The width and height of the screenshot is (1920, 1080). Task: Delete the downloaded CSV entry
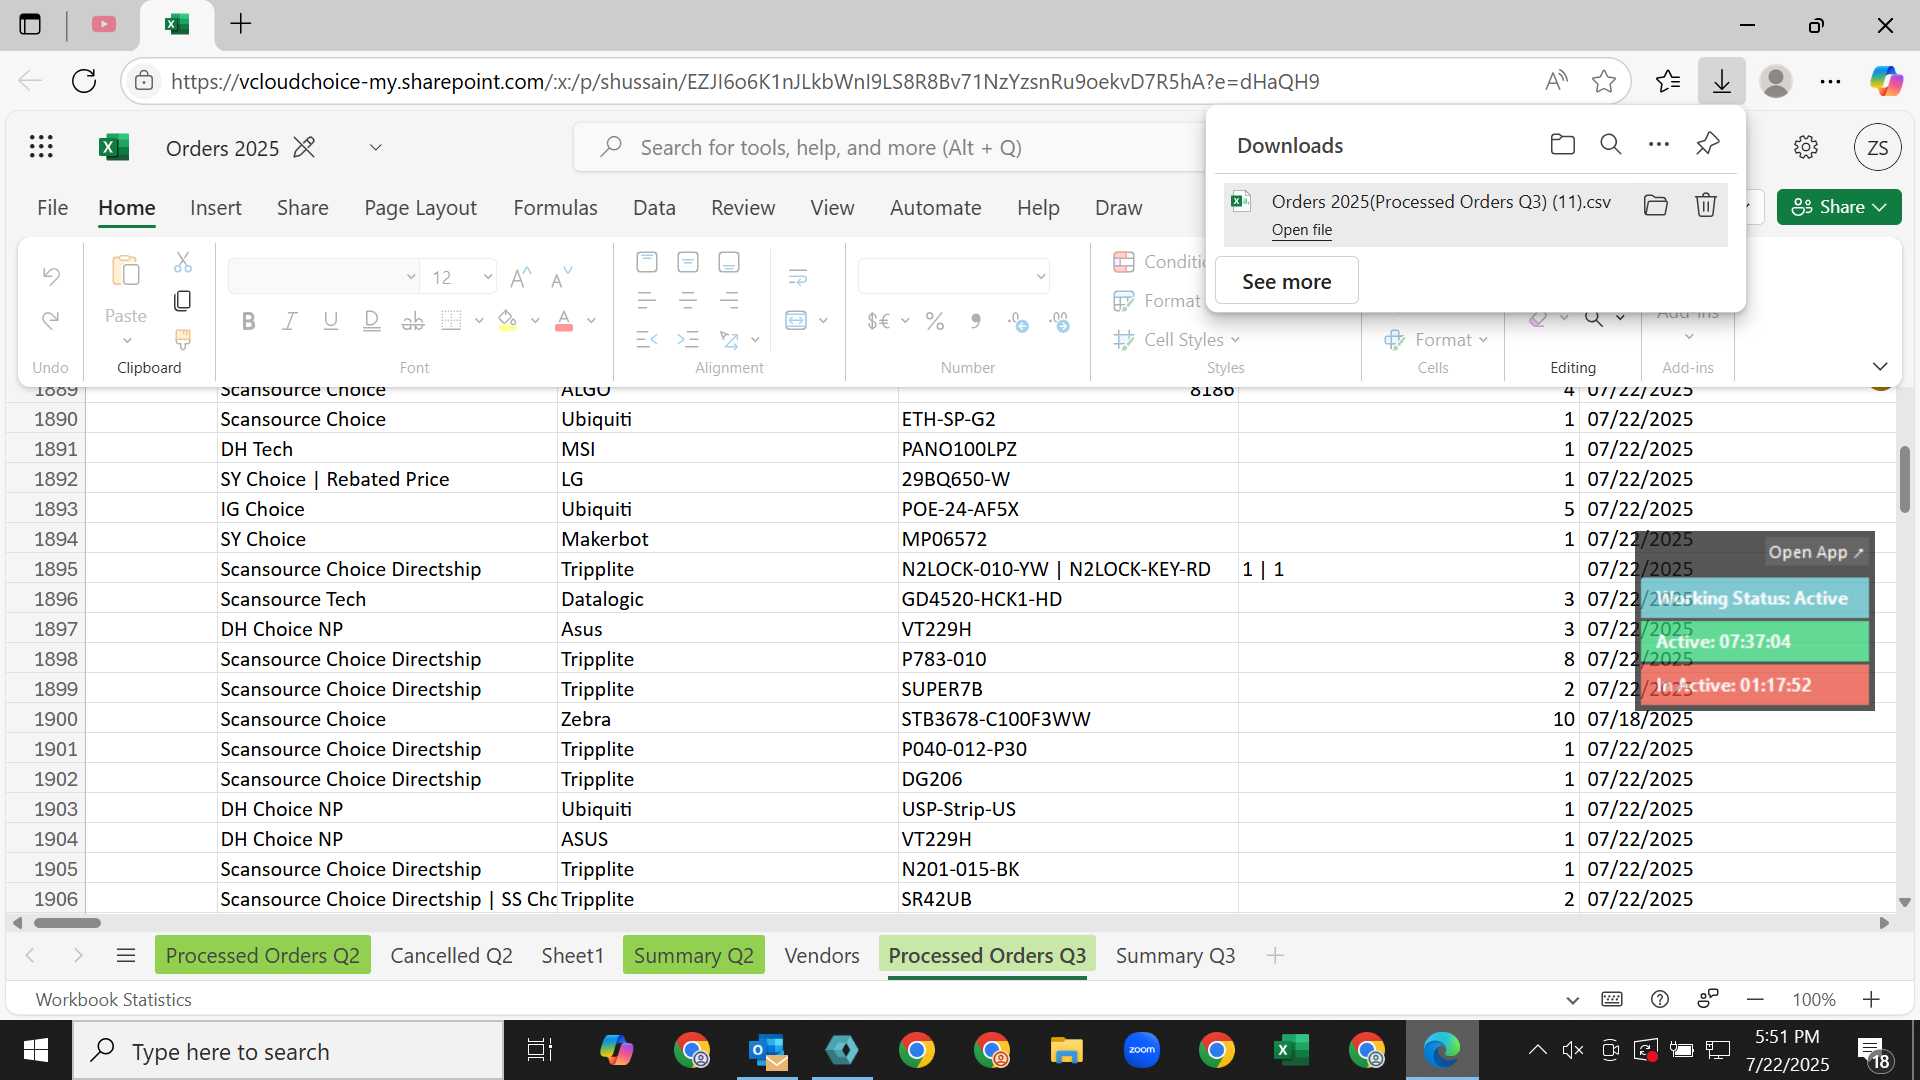[x=1706, y=205]
